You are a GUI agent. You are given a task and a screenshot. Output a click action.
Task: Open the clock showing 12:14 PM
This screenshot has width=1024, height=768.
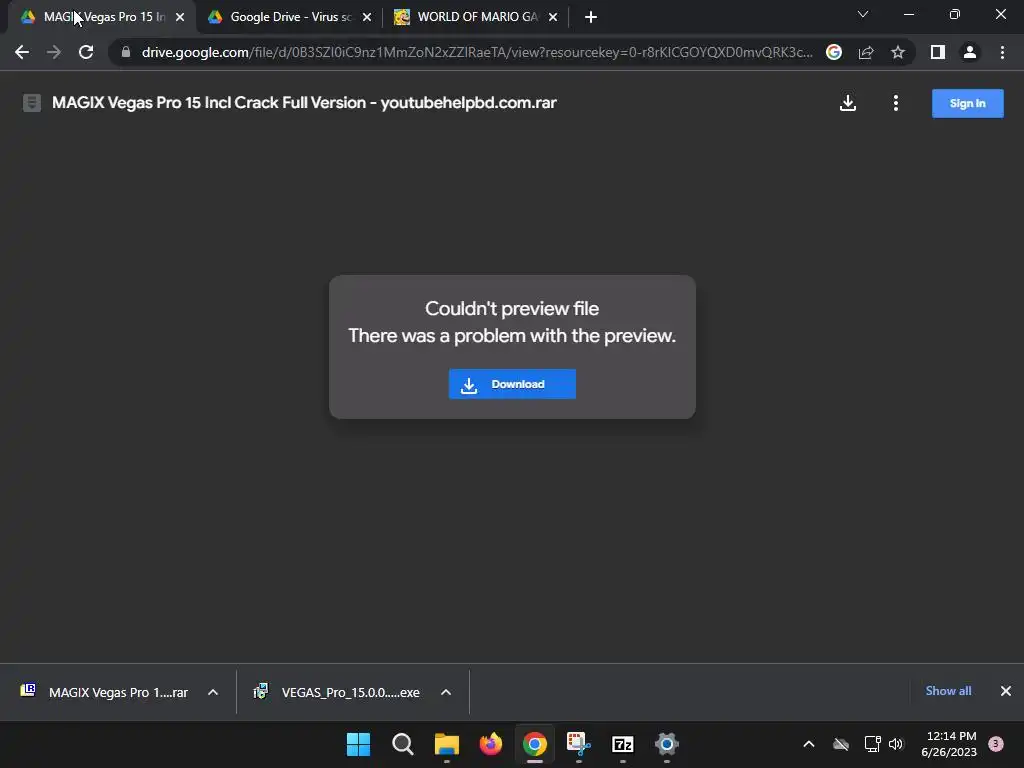pos(949,744)
